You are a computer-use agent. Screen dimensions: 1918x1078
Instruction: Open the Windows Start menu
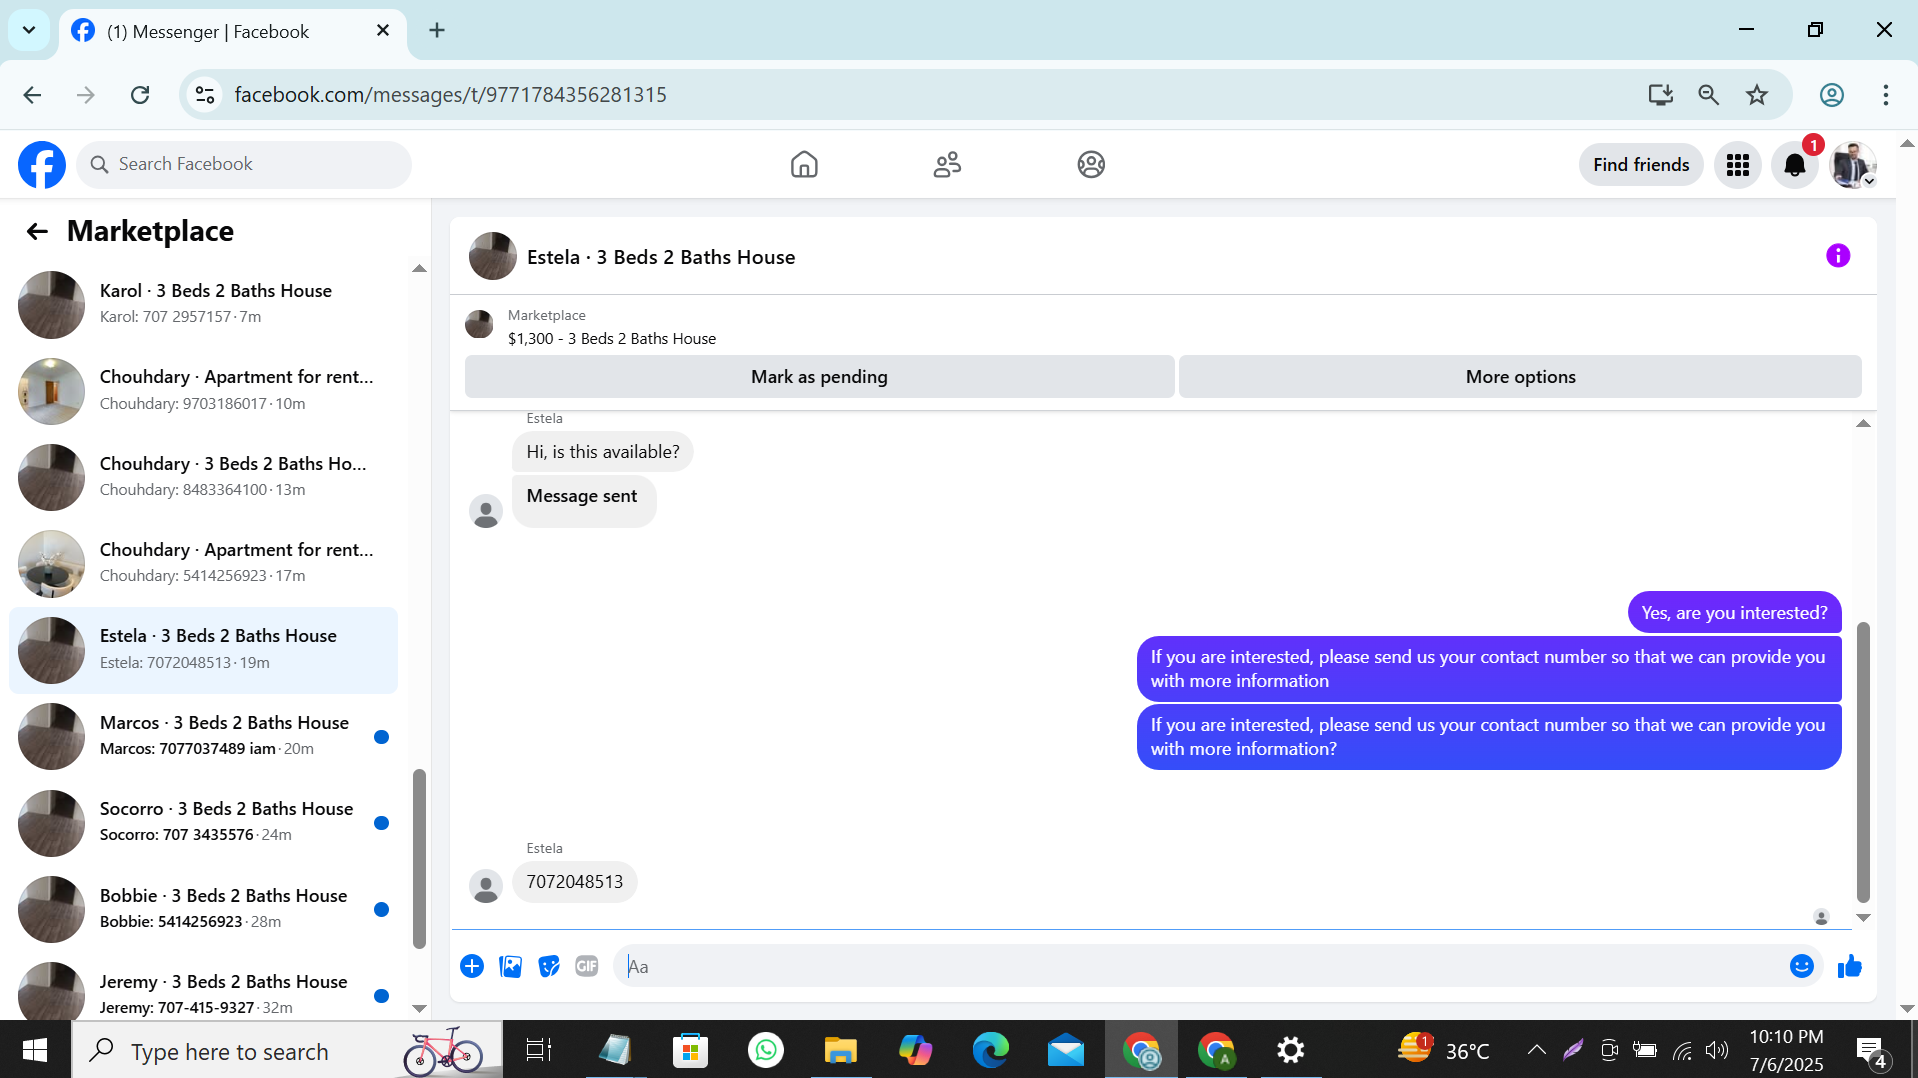point(35,1050)
